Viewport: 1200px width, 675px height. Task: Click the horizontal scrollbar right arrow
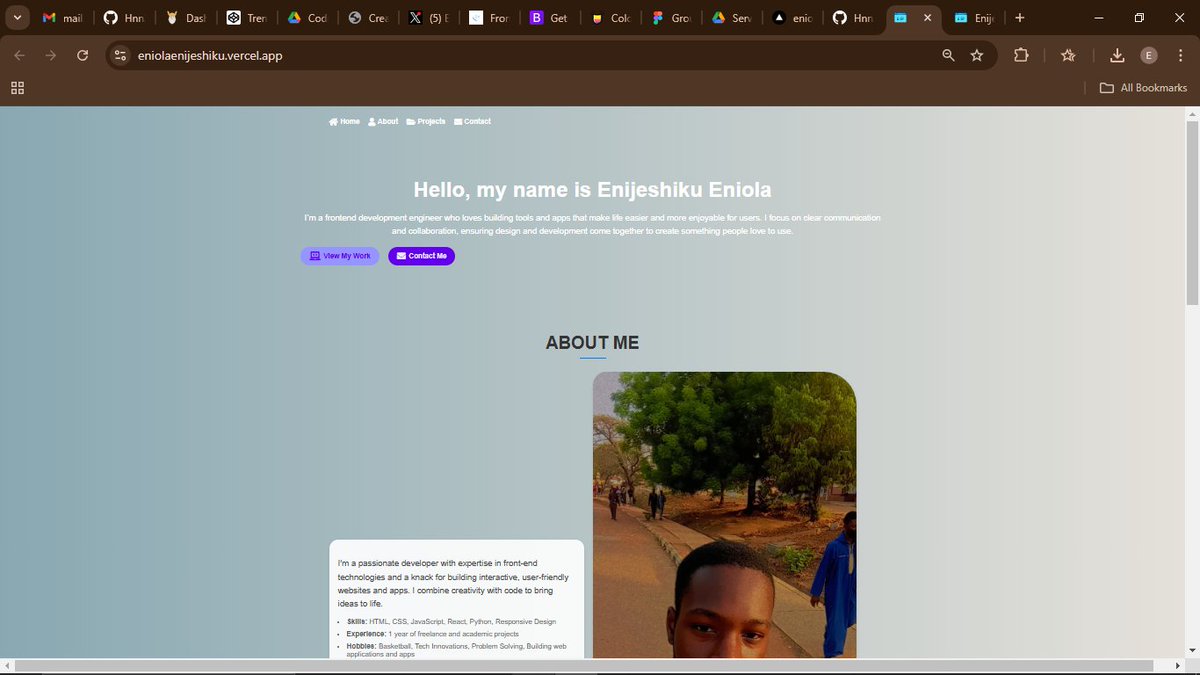point(1177,666)
